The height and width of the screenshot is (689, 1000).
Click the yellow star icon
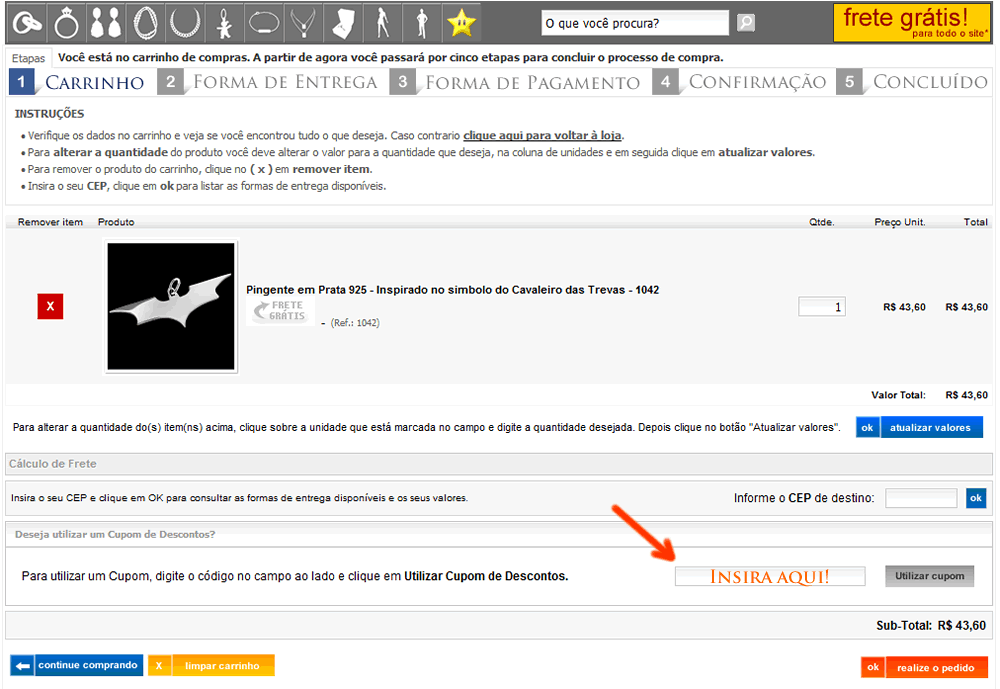pos(461,21)
